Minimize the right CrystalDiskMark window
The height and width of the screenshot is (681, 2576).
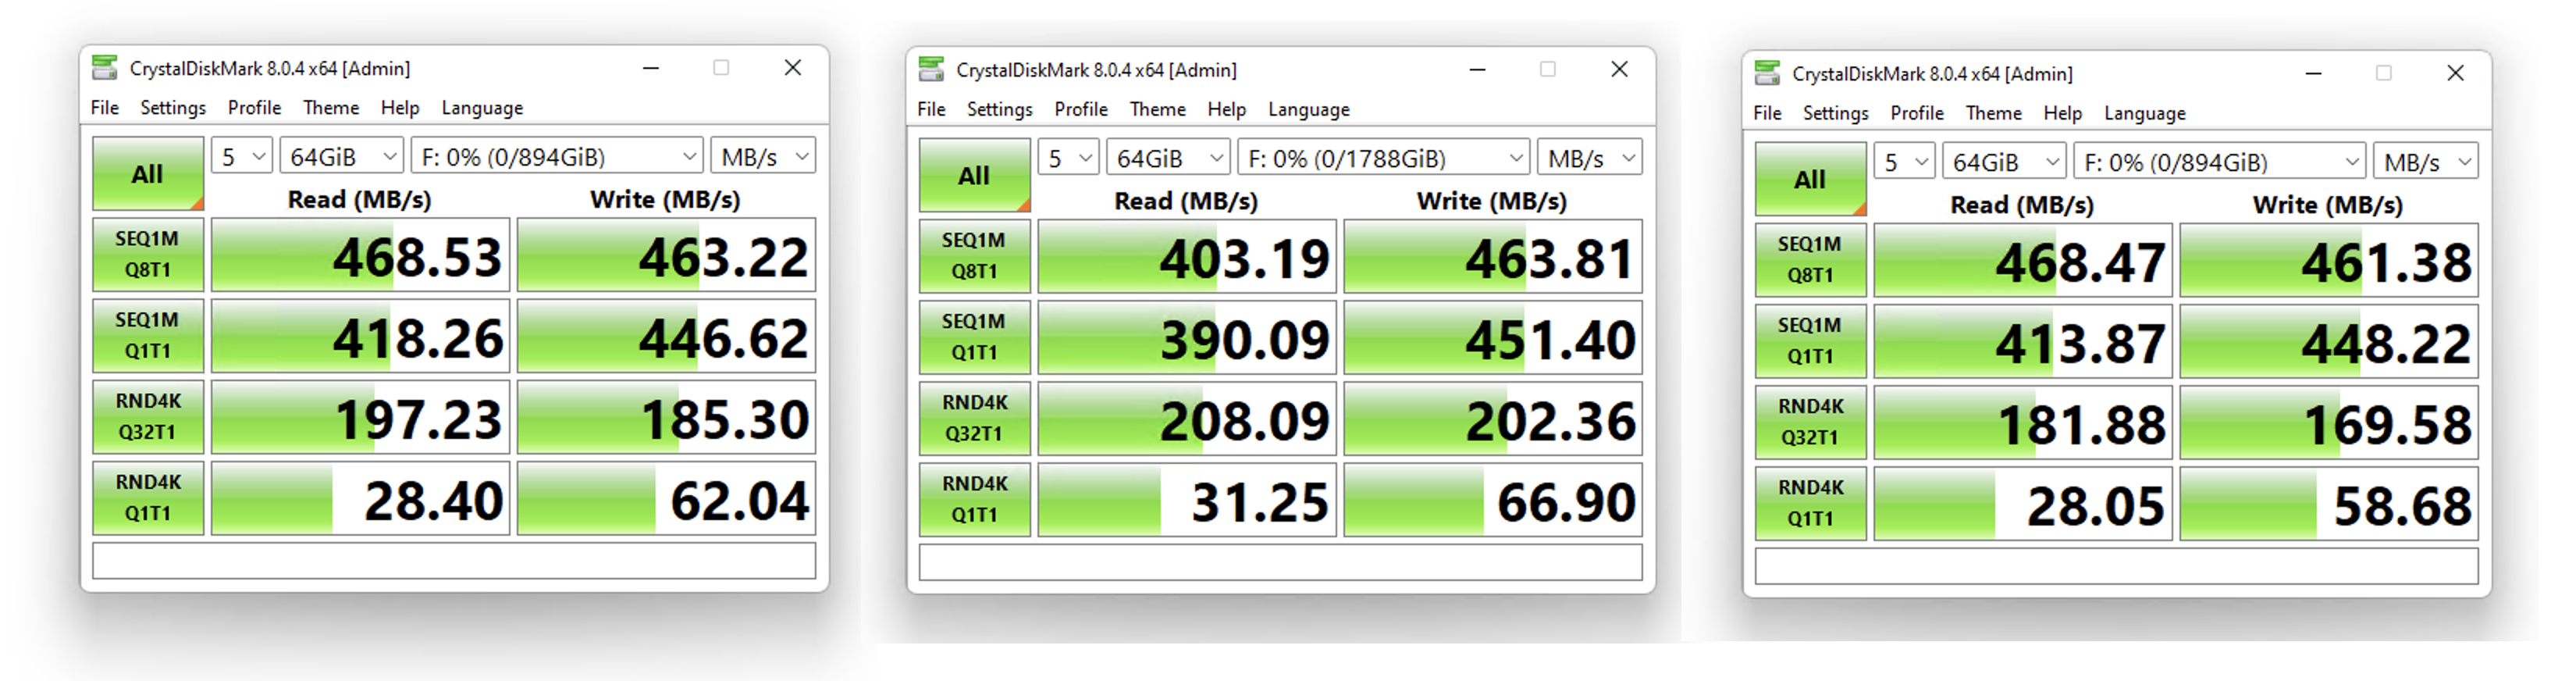point(2313,73)
